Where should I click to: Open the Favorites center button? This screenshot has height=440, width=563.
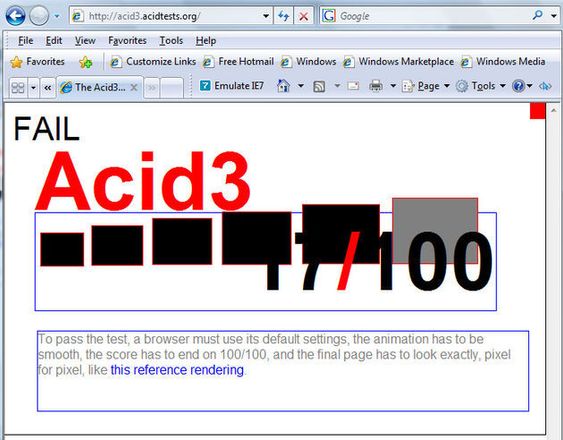(37, 62)
